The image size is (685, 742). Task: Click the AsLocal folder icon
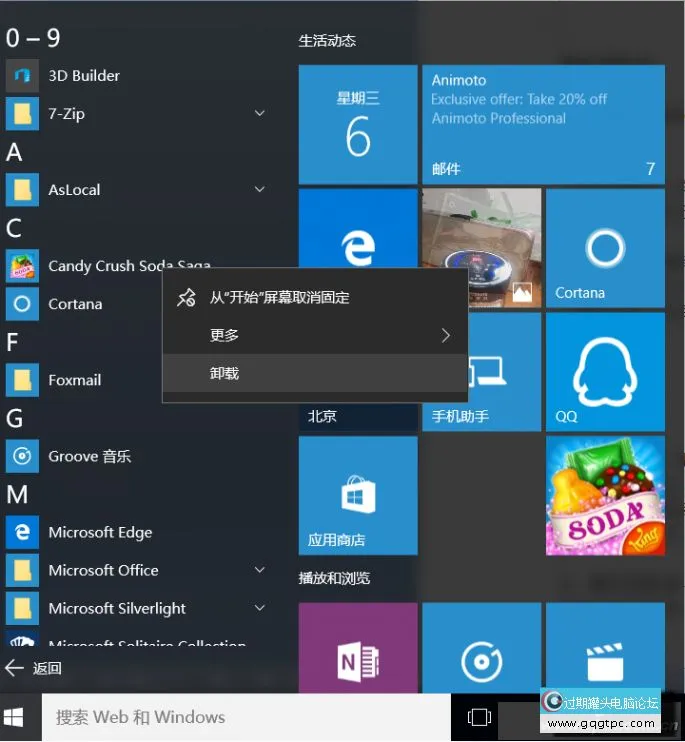(x=22, y=190)
